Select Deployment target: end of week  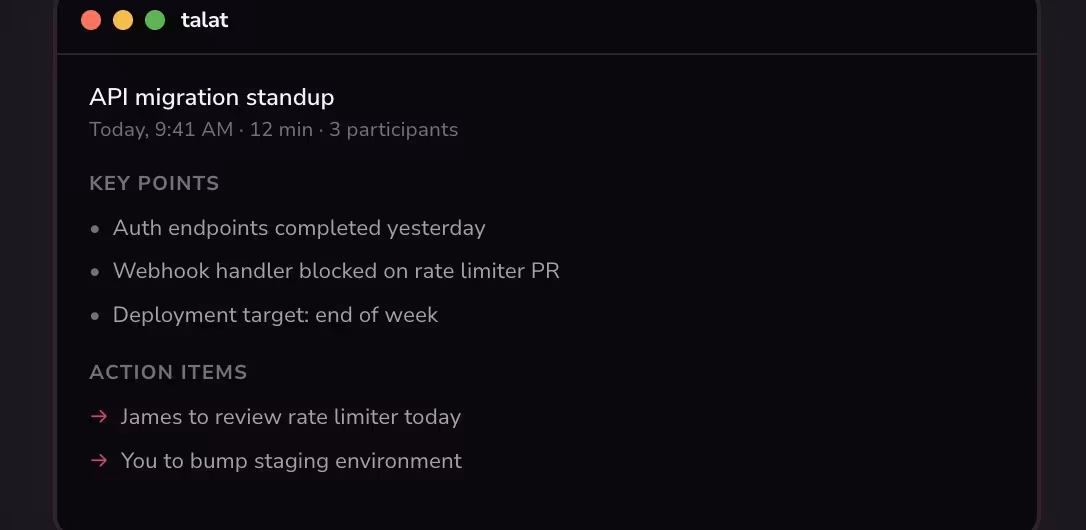[x=276, y=315]
